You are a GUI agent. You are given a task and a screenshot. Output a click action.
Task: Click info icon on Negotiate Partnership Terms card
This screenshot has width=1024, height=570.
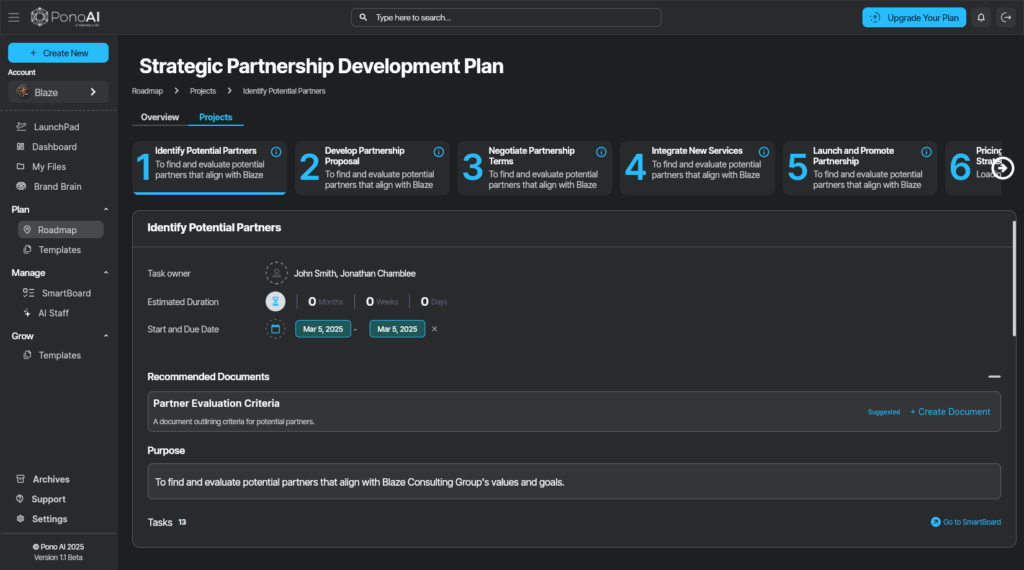click(x=601, y=152)
